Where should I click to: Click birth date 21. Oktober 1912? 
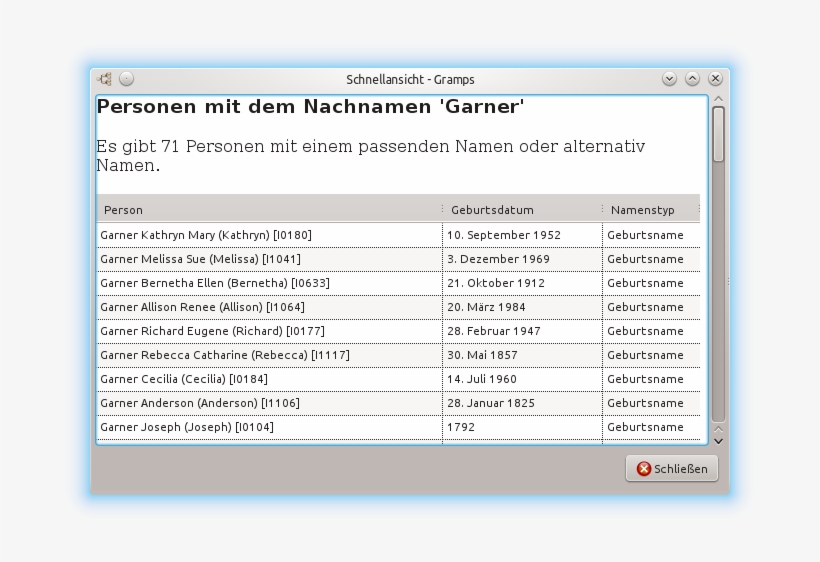click(x=496, y=283)
